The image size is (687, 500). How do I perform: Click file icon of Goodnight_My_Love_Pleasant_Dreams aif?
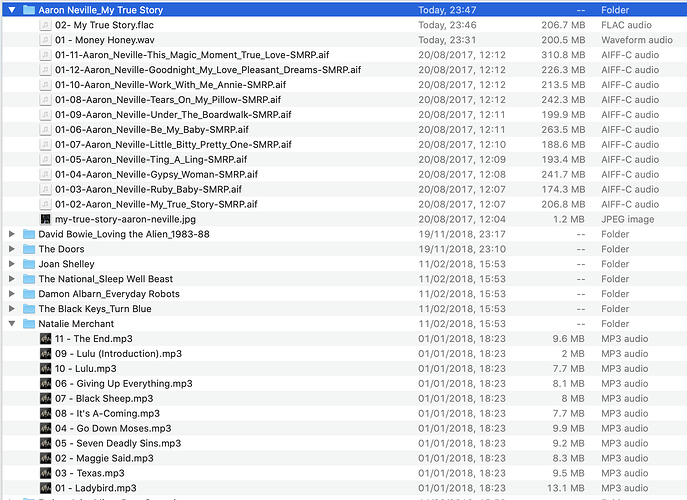(45, 70)
